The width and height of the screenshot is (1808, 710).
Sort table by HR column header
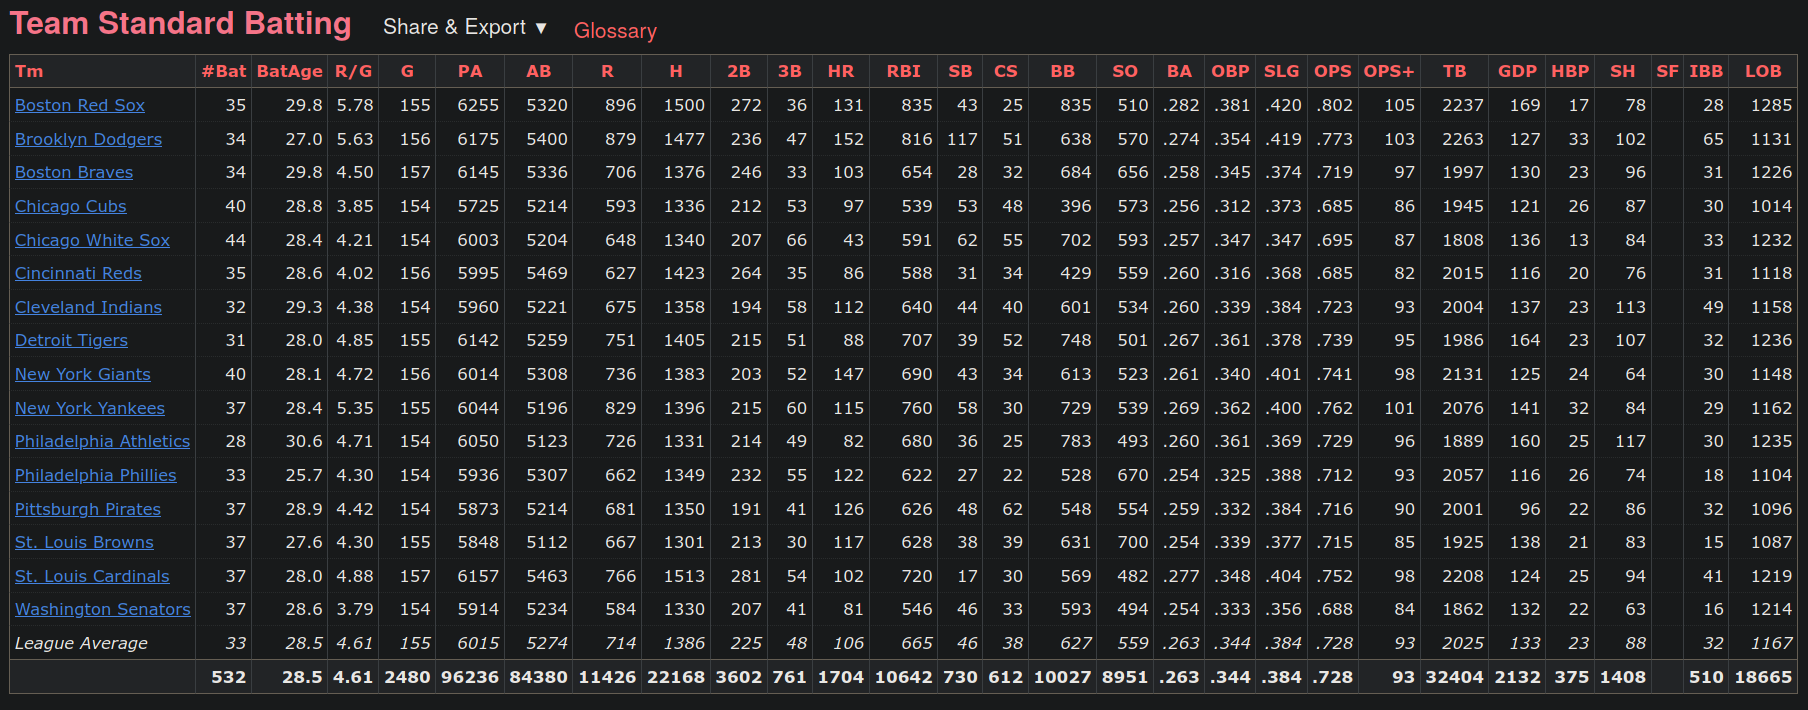[x=841, y=71]
